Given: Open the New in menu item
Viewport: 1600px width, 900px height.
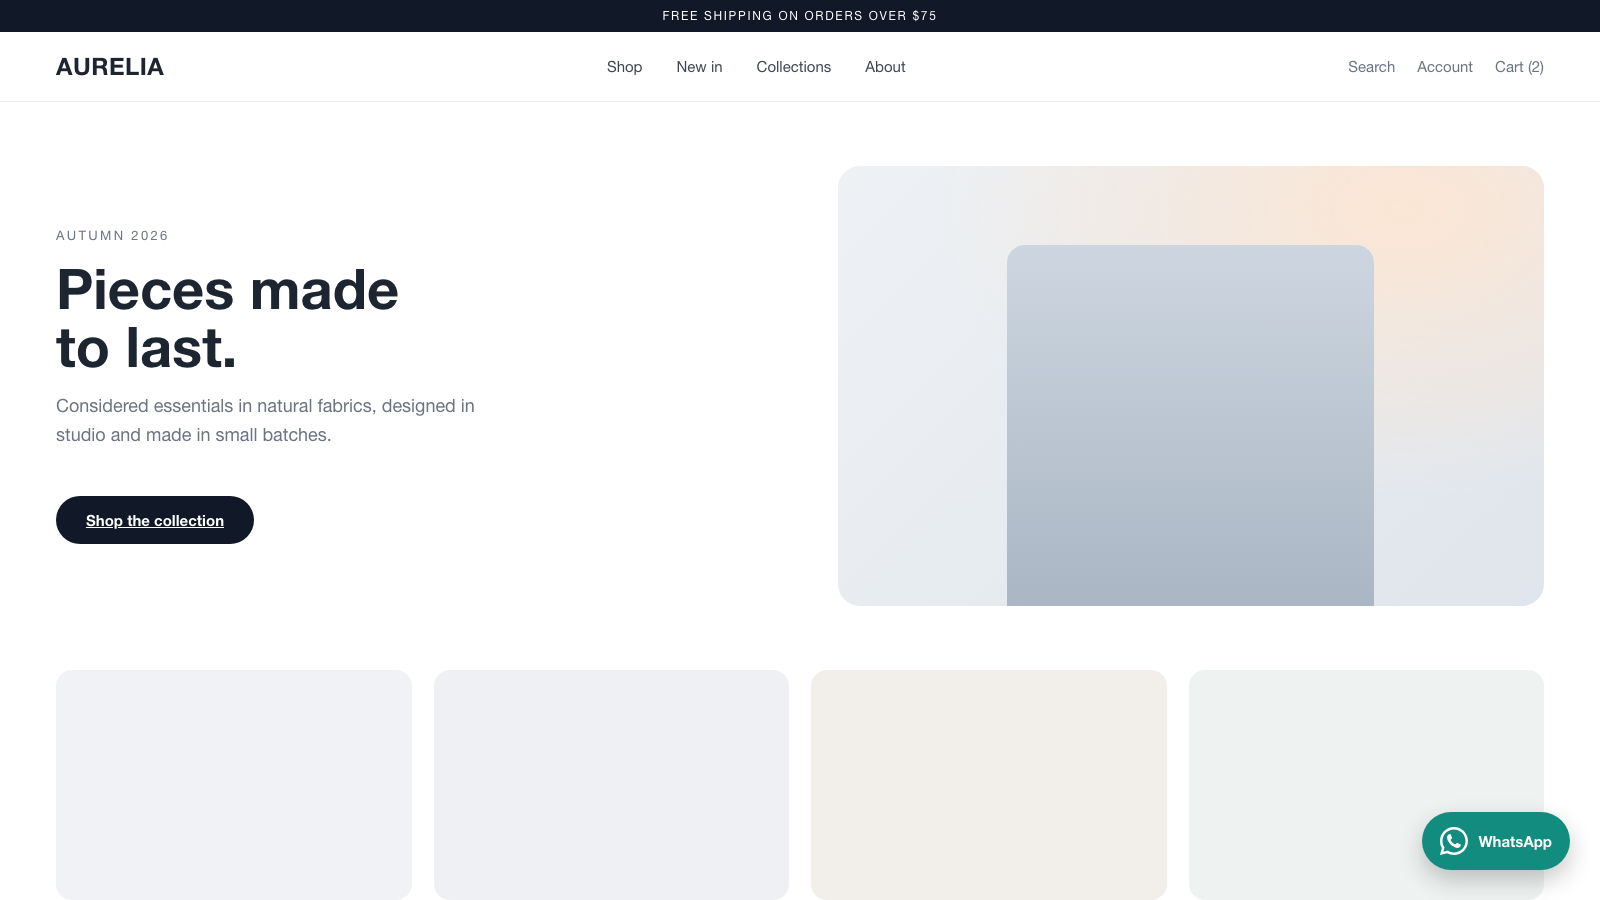Looking at the screenshot, I should click(699, 67).
